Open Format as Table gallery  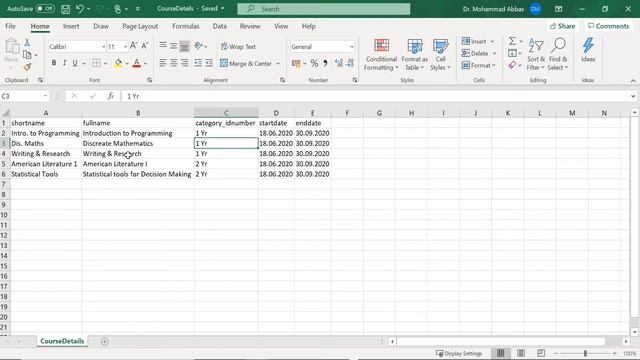pyautogui.click(x=415, y=55)
